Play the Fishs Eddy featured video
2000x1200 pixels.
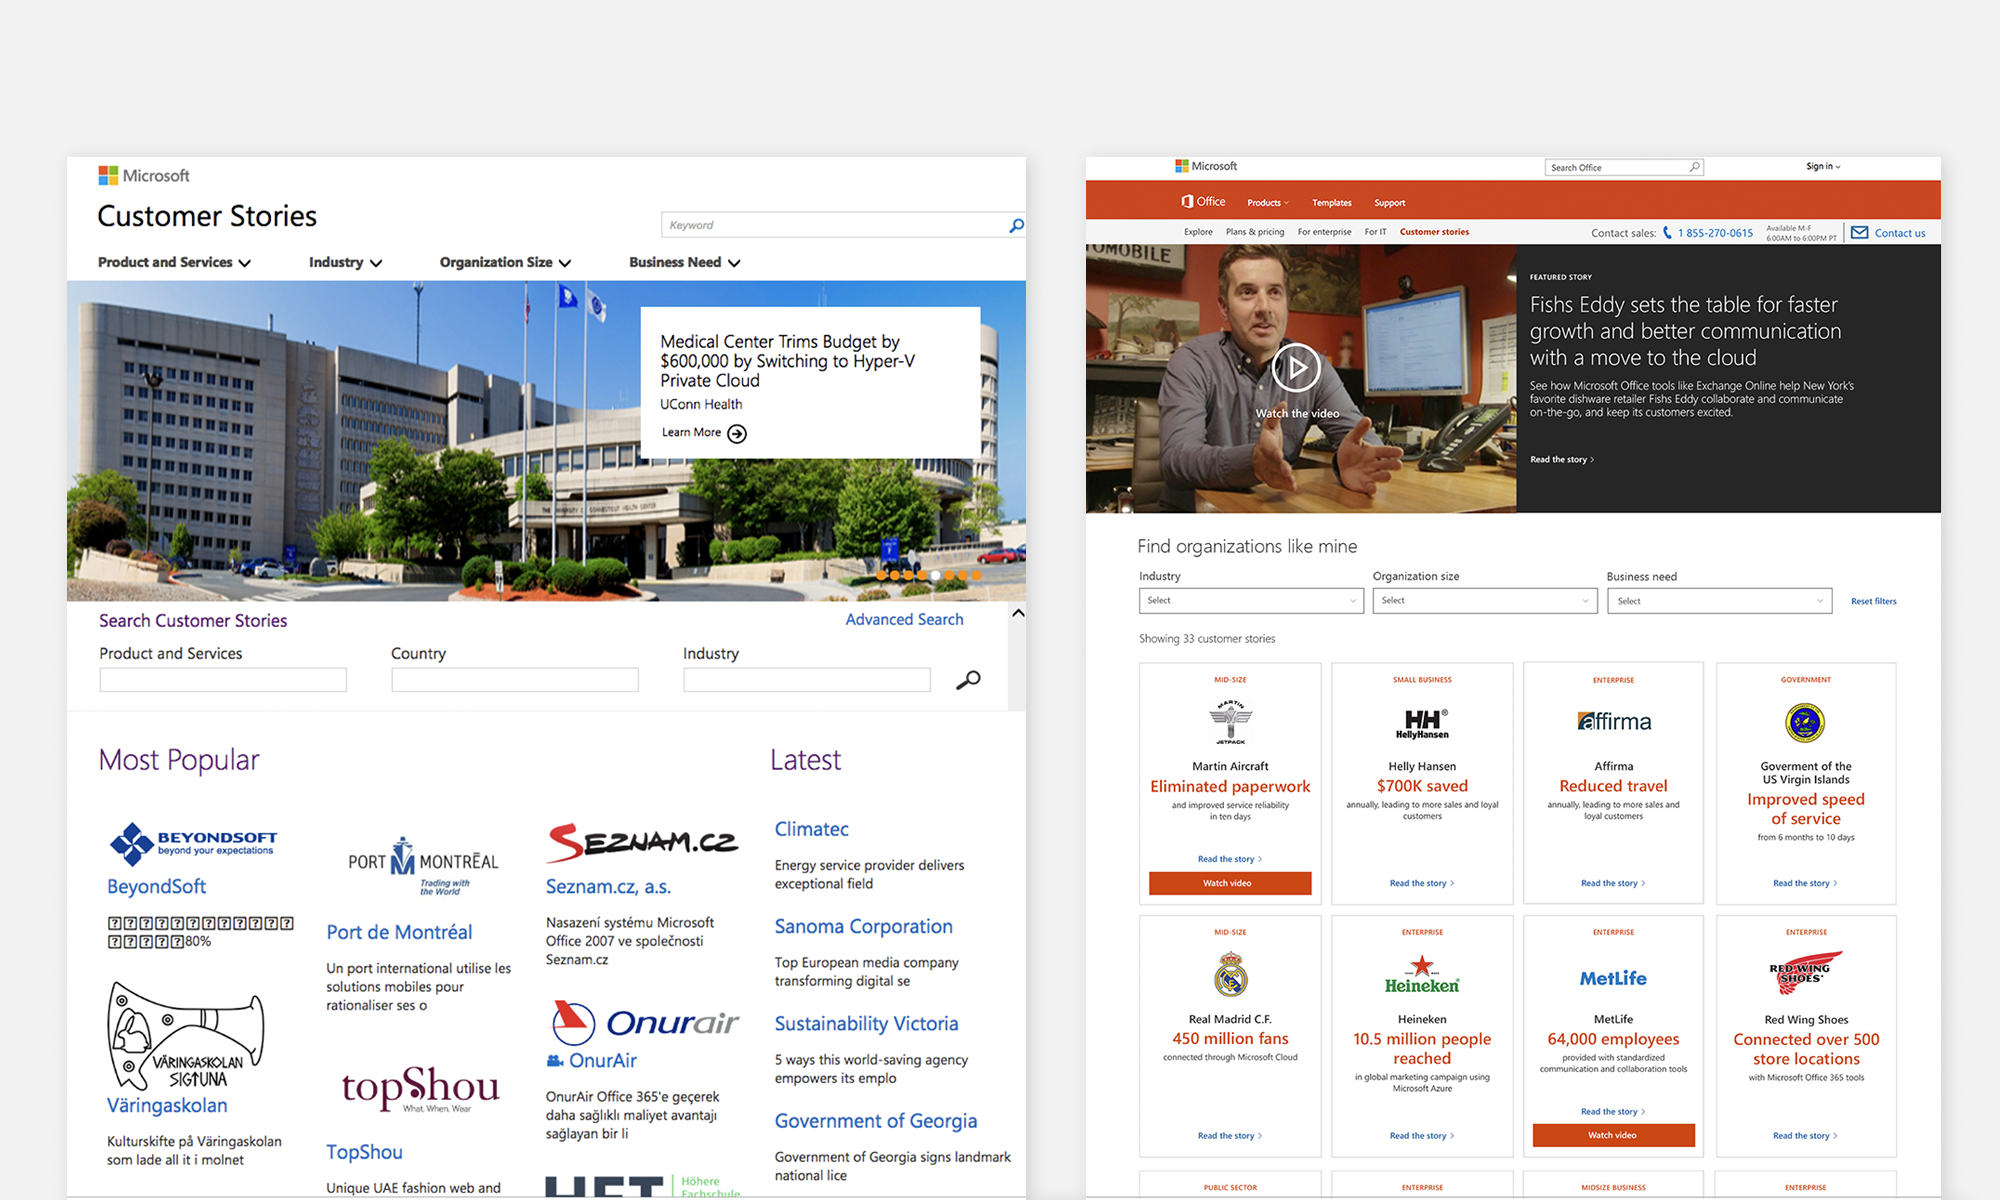(1296, 368)
